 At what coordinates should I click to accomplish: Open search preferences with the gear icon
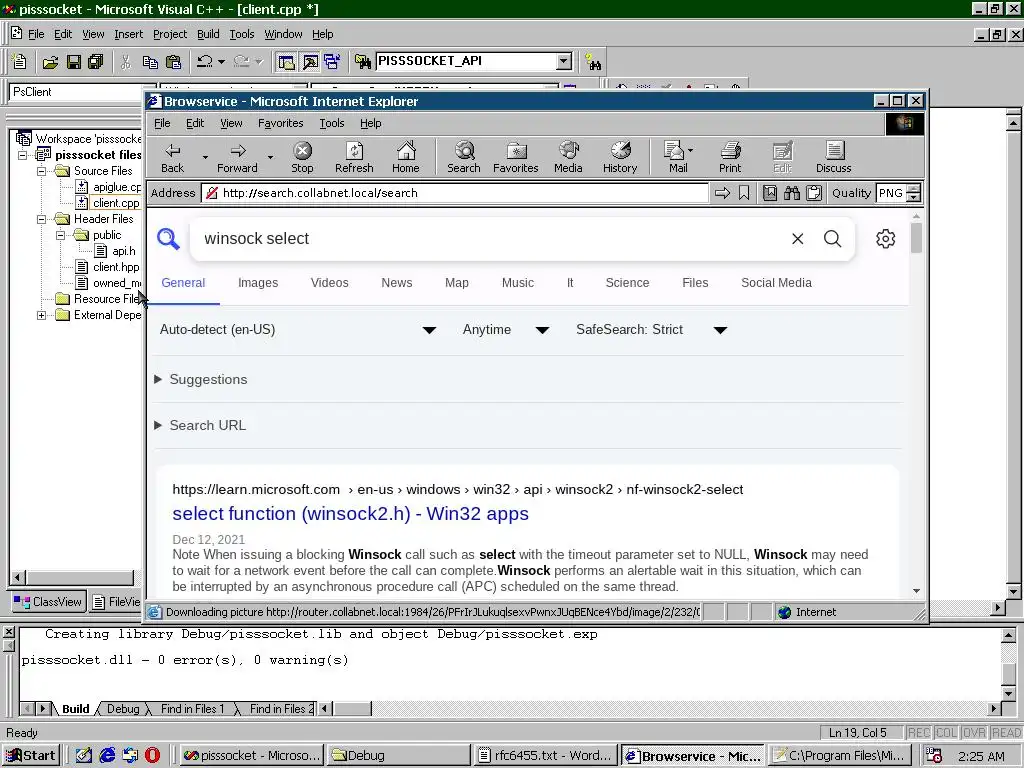(886, 238)
